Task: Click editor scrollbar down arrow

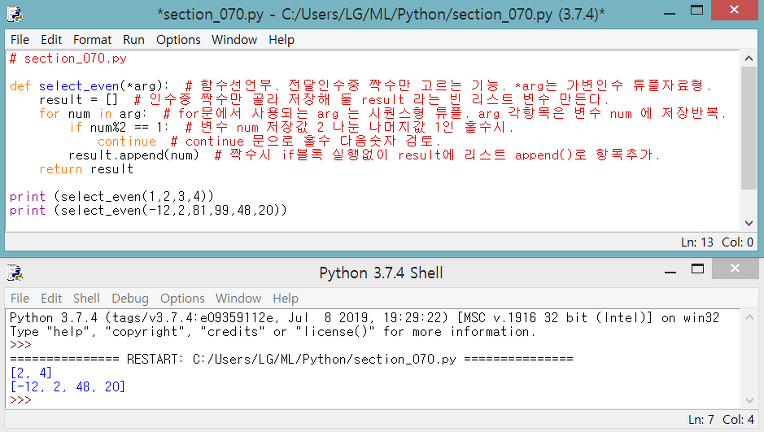Action: coord(748,223)
